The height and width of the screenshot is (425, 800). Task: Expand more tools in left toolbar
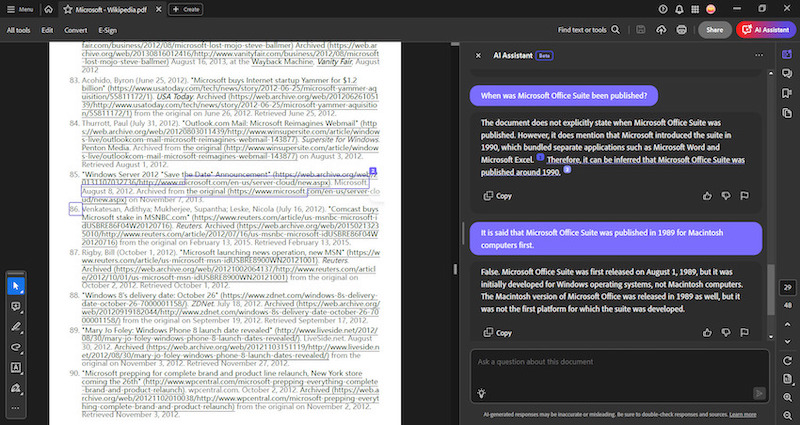pos(15,409)
